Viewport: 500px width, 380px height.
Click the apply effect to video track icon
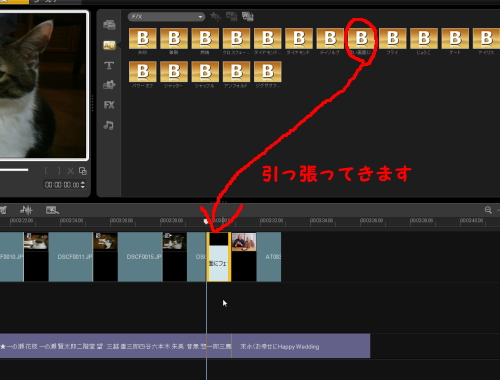coord(231,16)
